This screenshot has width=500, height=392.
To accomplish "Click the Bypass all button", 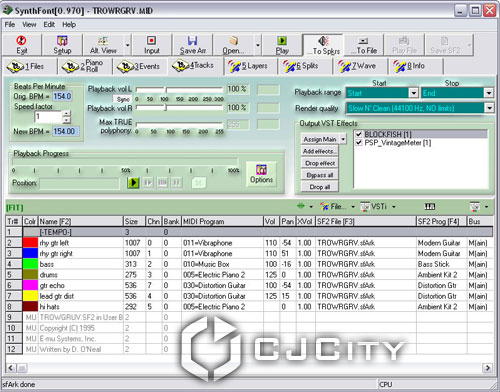I will 320,175.
